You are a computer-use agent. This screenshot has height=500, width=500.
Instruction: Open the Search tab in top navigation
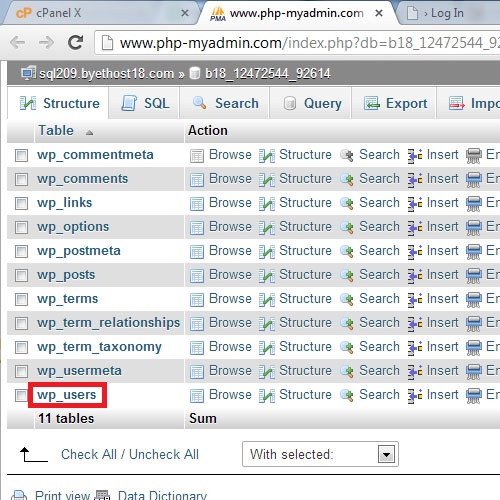click(x=225, y=103)
